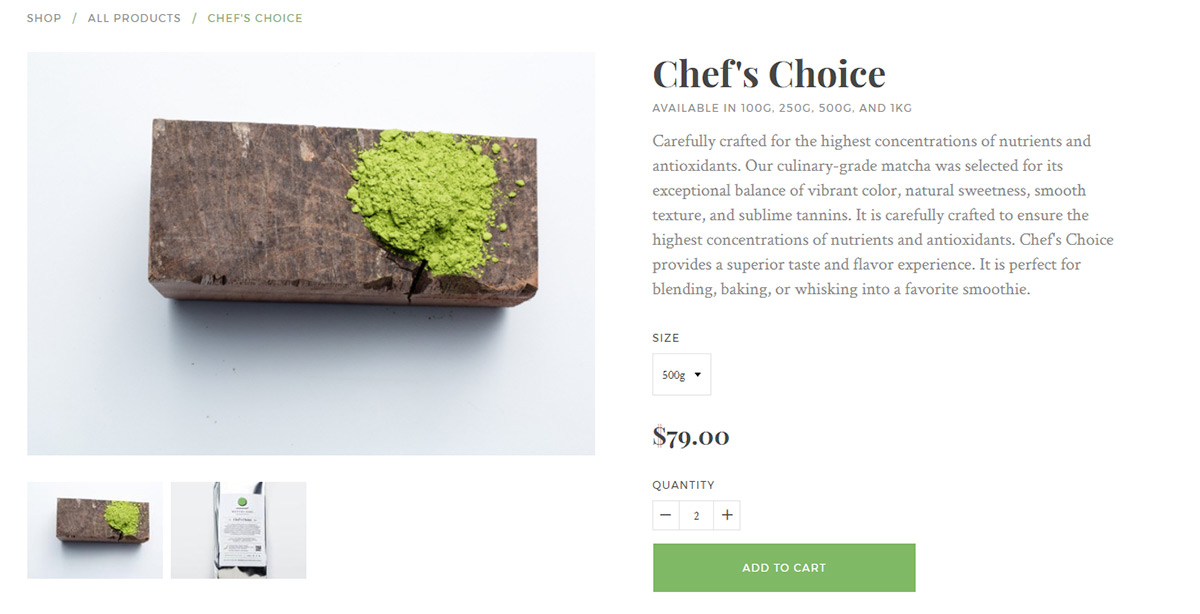Image resolution: width=1200 pixels, height=614 pixels.
Task: Open All Products breadcrumb link
Action: tap(134, 18)
